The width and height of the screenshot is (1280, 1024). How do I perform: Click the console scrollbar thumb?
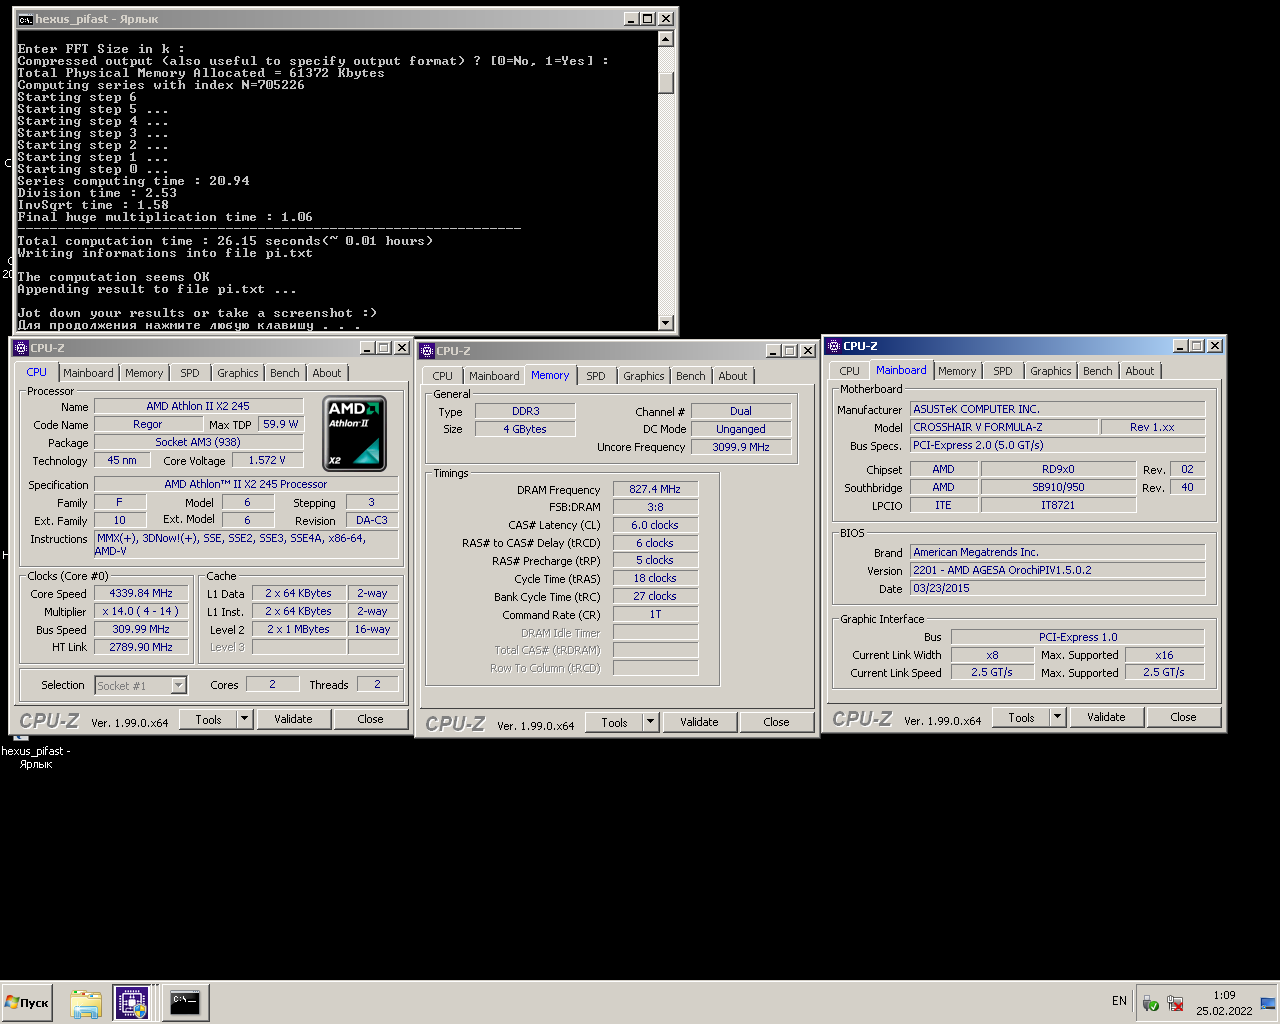[x=666, y=82]
